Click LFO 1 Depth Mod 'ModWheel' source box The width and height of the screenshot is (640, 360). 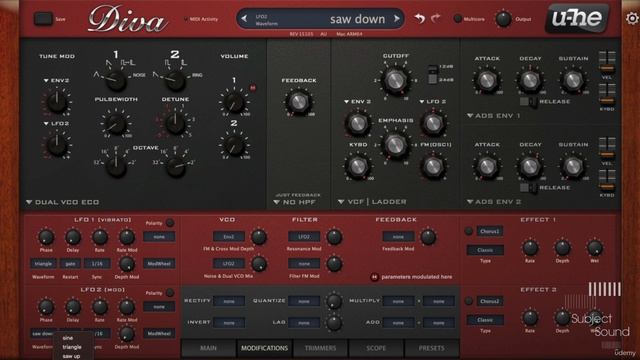(x=159, y=264)
